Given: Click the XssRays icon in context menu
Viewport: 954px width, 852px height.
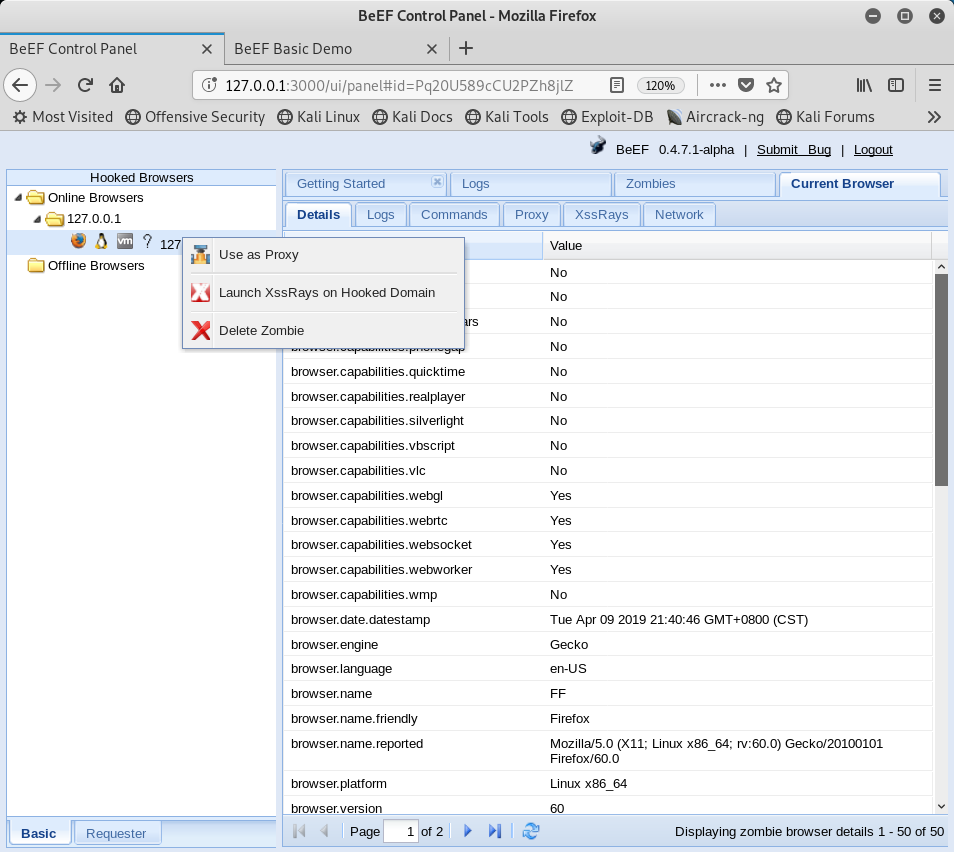Looking at the screenshot, I should (200, 293).
